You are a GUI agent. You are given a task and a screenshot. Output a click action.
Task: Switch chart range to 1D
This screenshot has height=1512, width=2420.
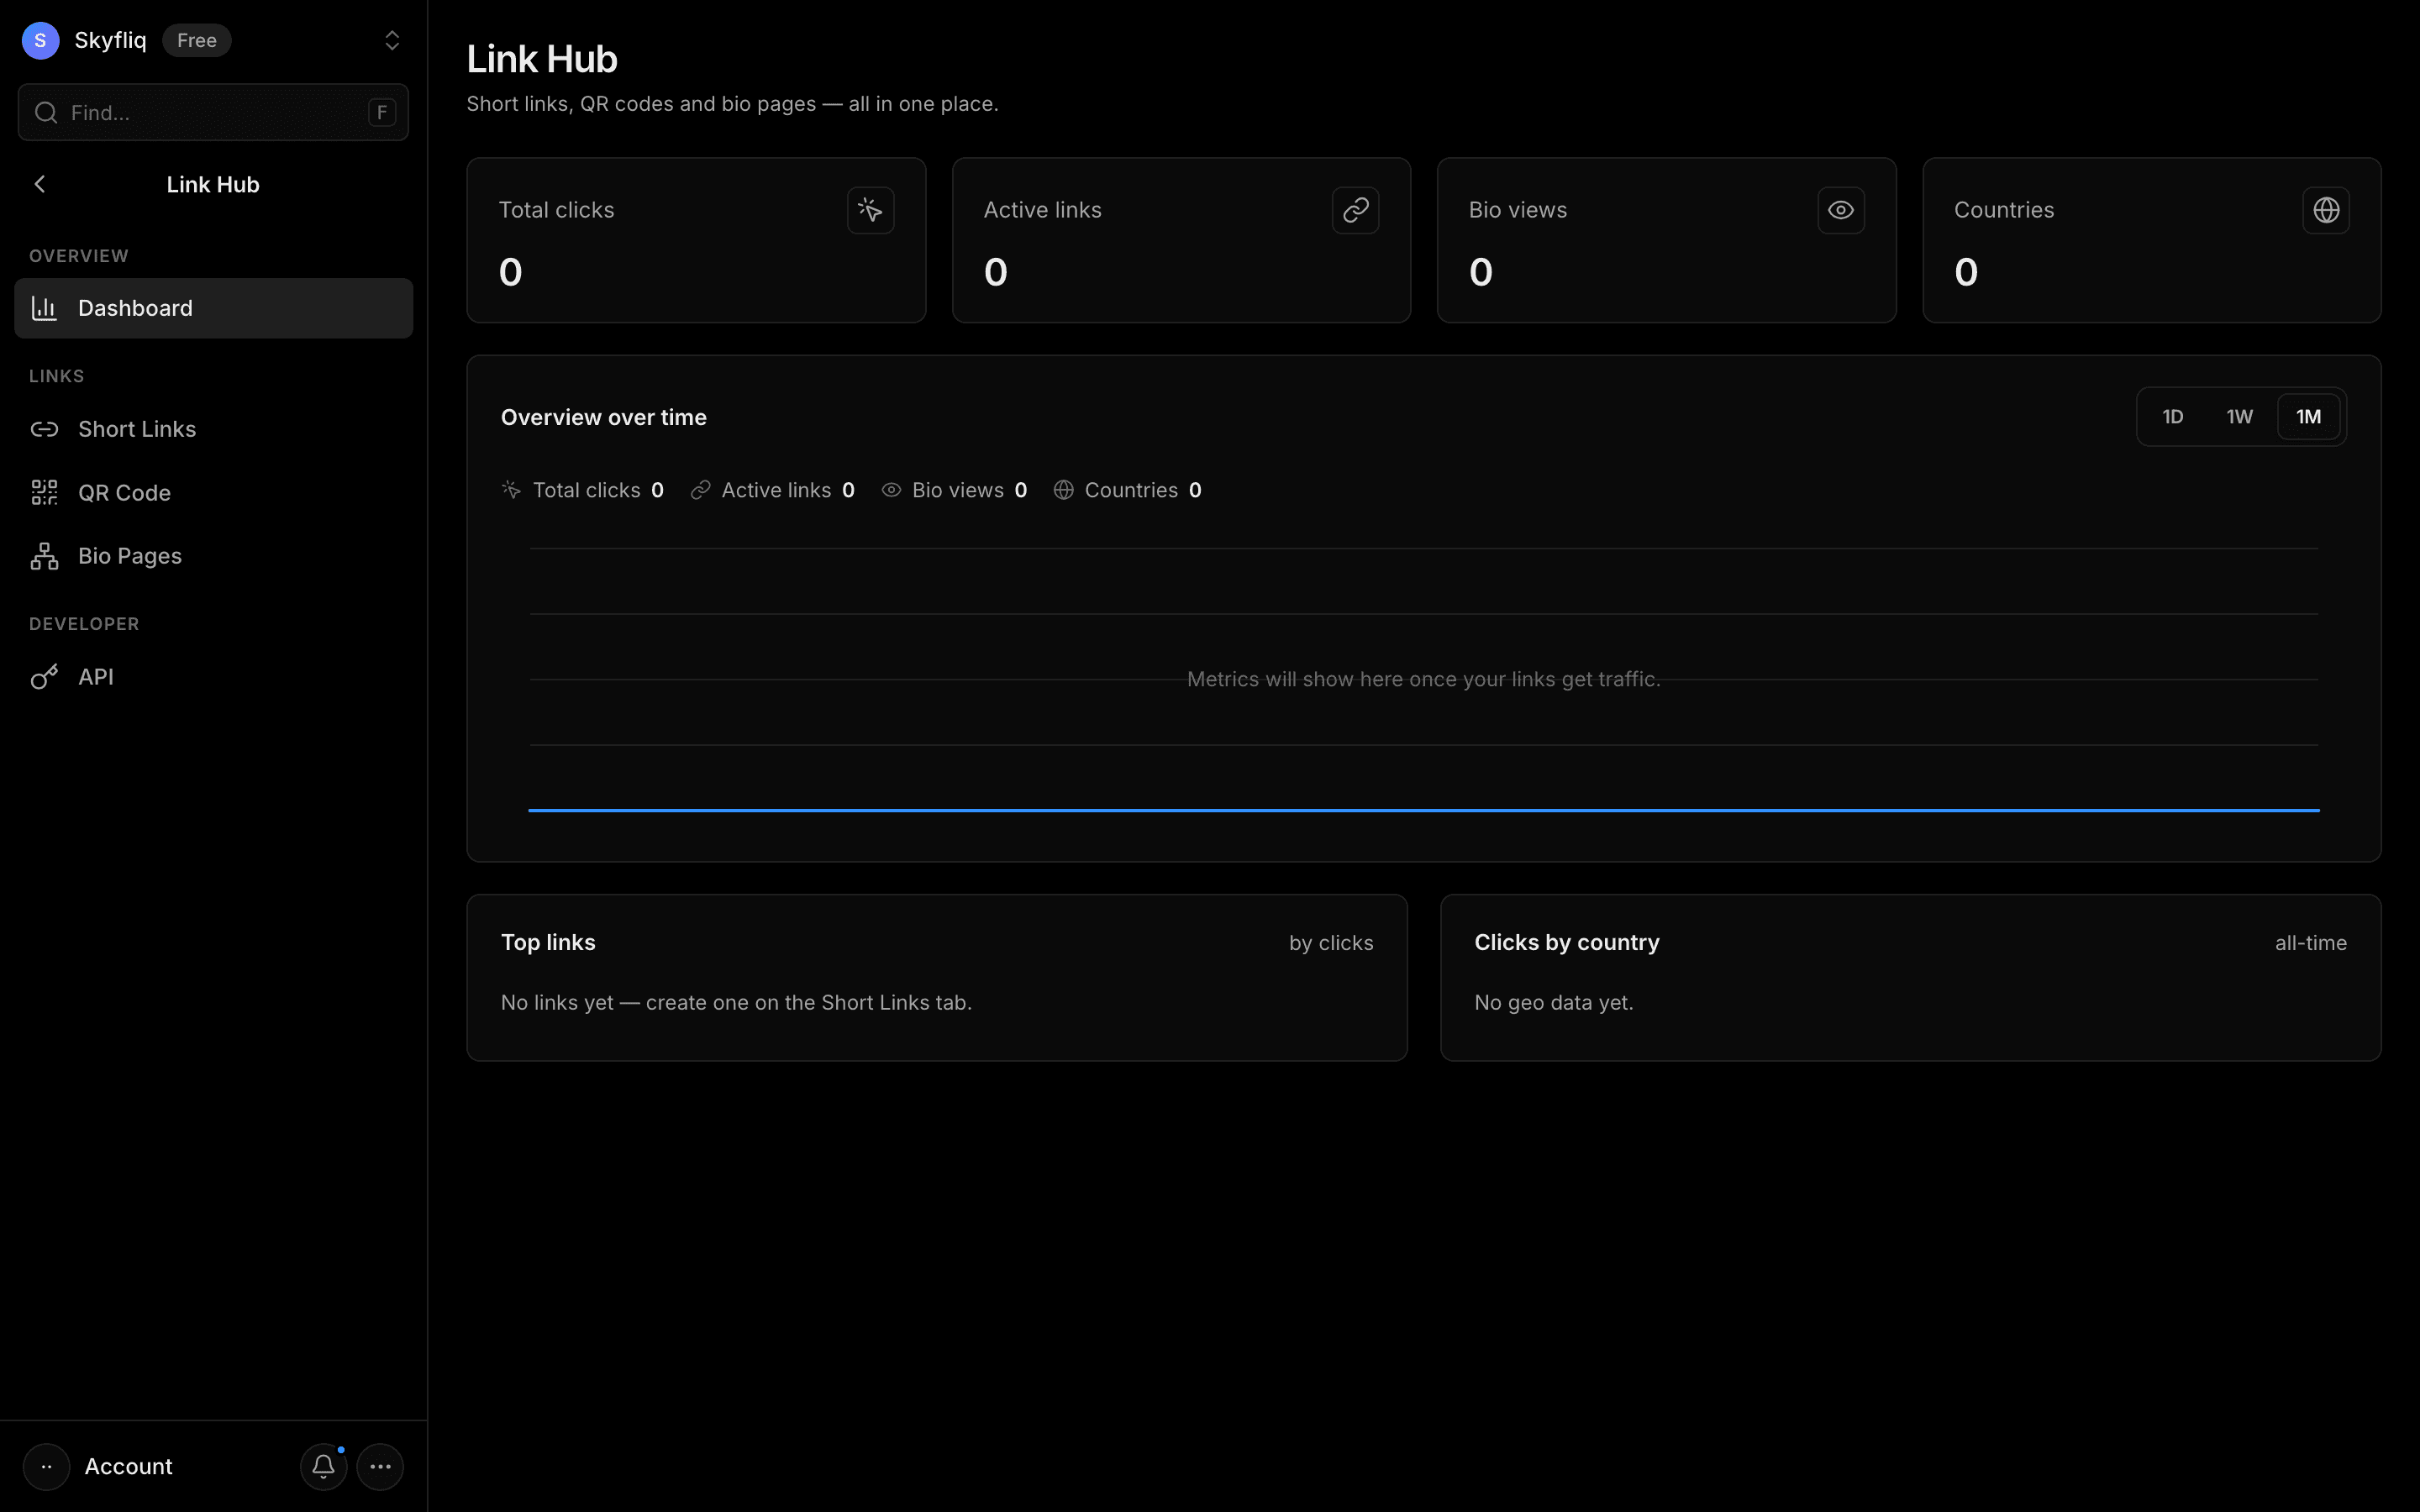(2172, 417)
